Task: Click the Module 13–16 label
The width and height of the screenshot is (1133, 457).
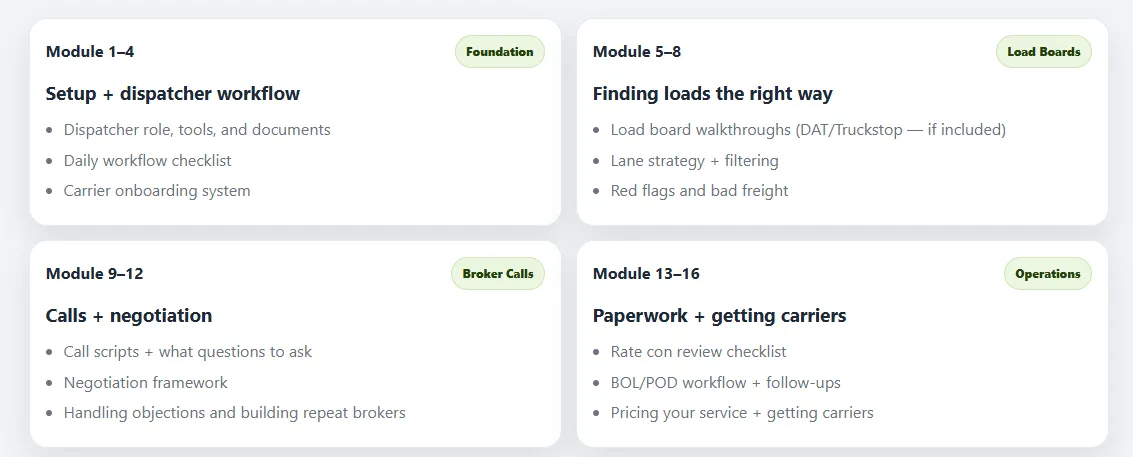Action: pos(646,274)
